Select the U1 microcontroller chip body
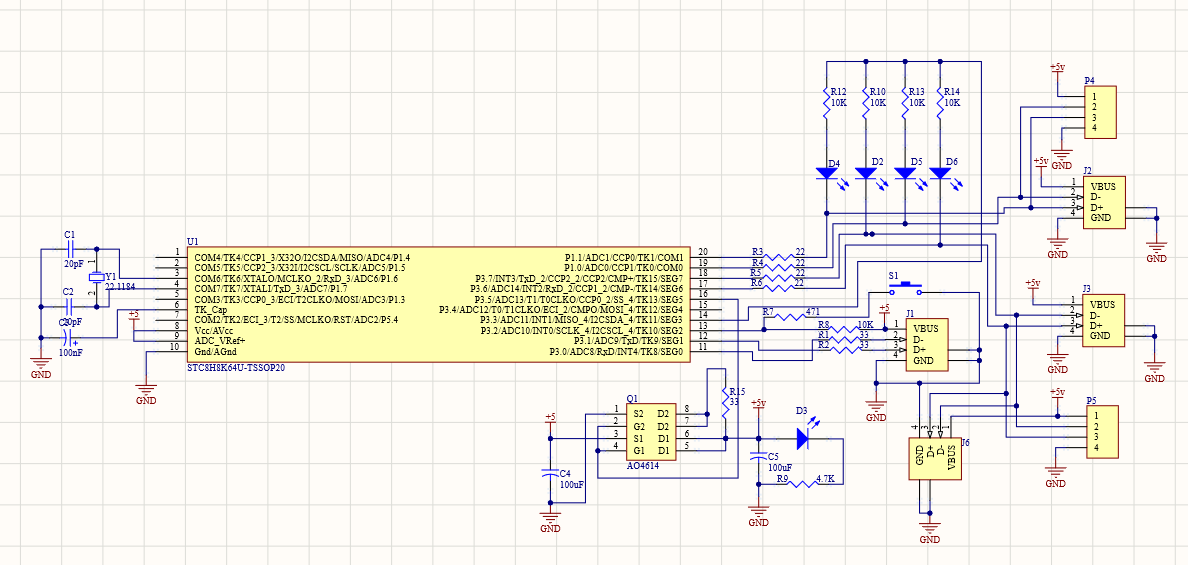The image size is (1188, 565). (438, 304)
